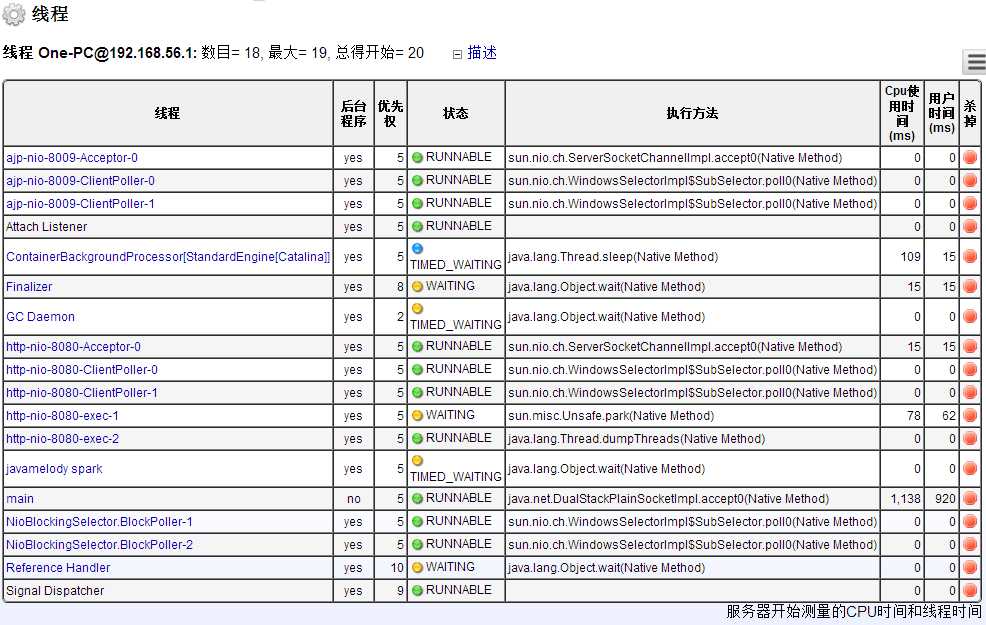
Task: Kill the ContainerBackgroundProcessor thread
Action: click(970, 257)
